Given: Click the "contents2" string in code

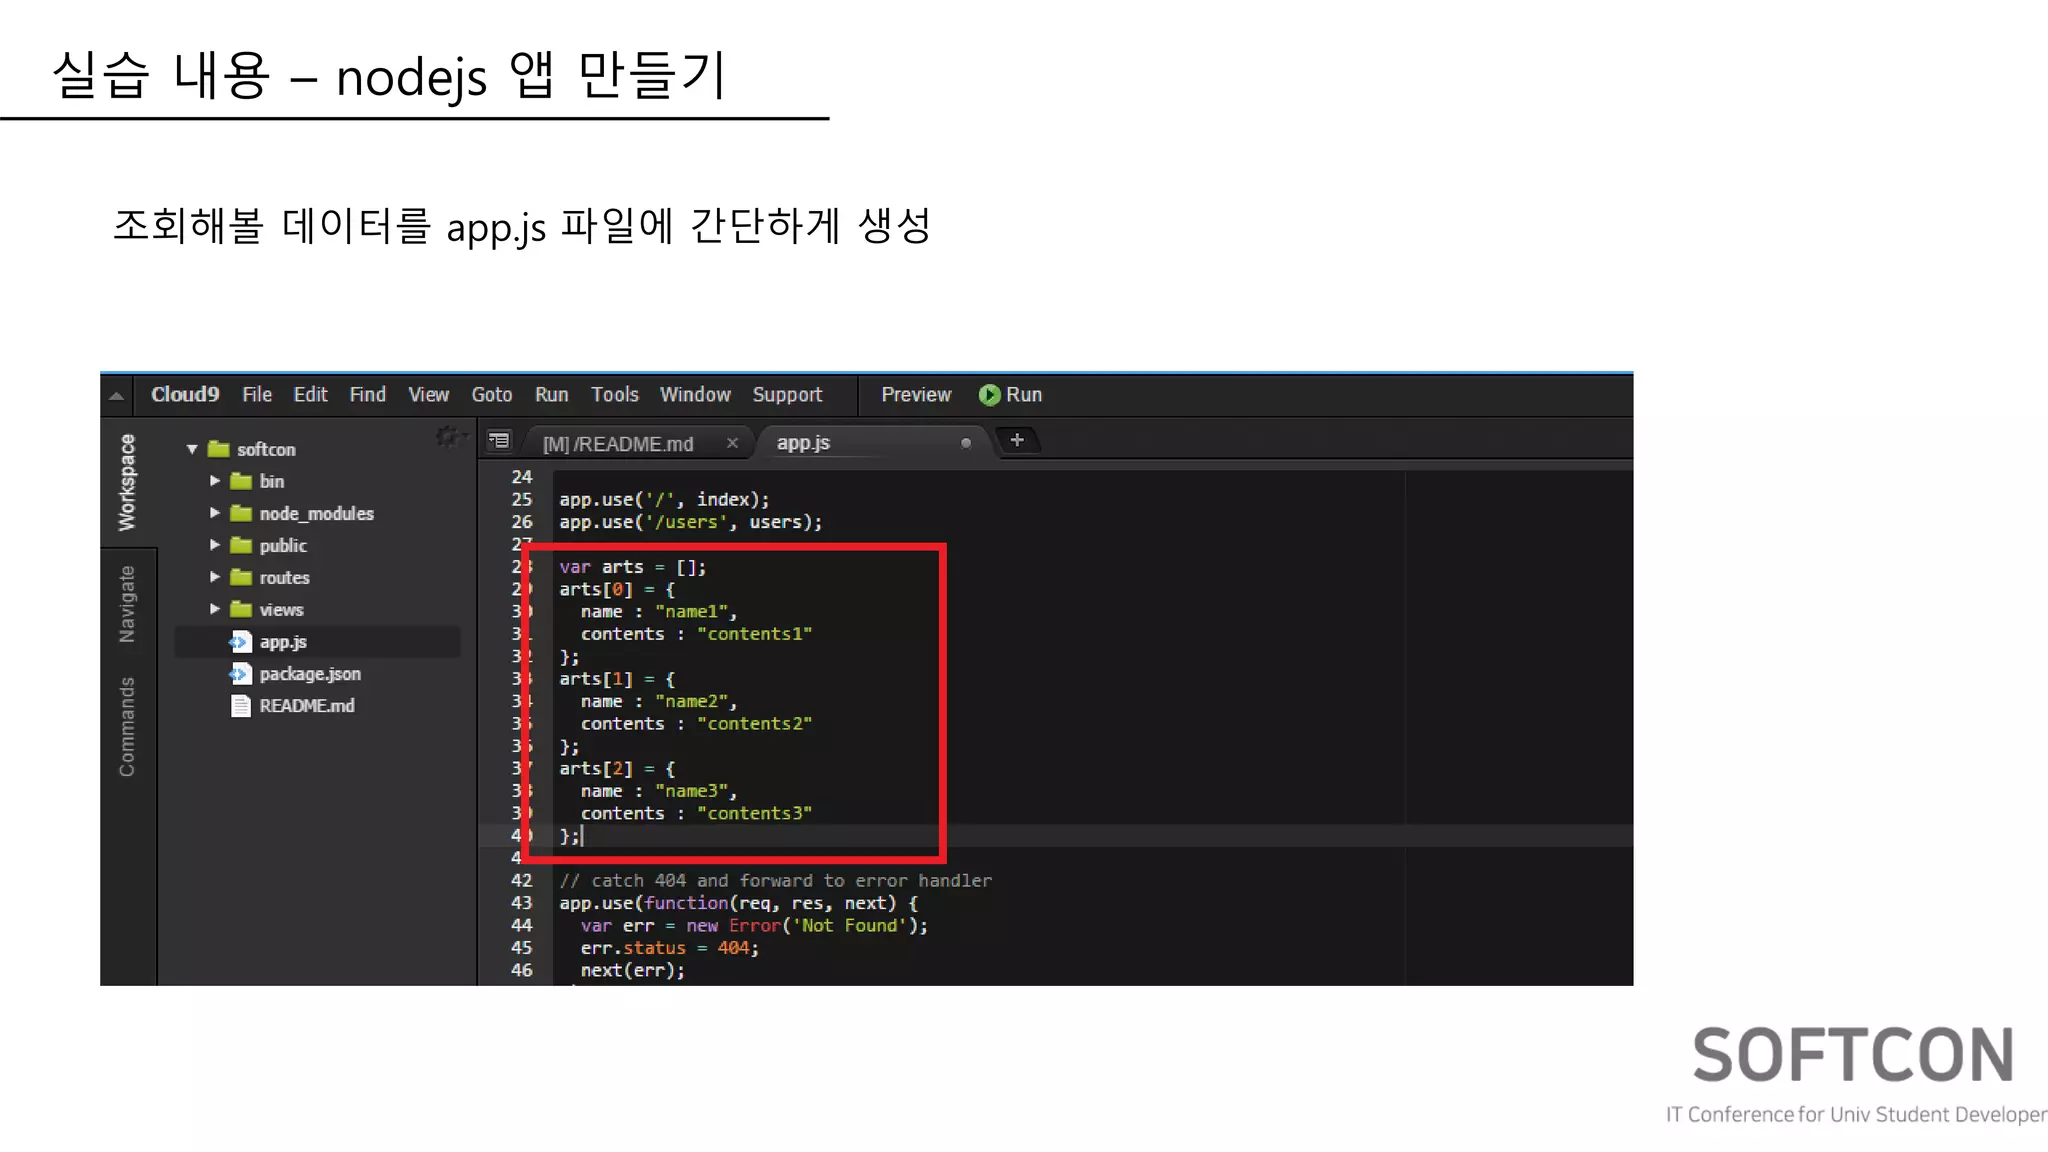Looking at the screenshot, I should coord(754,724).
